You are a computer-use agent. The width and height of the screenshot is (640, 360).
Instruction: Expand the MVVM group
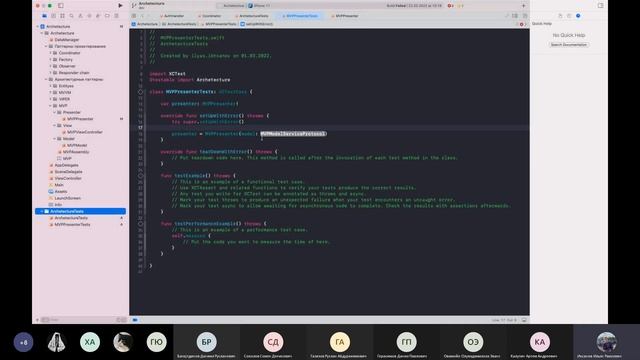50,93
